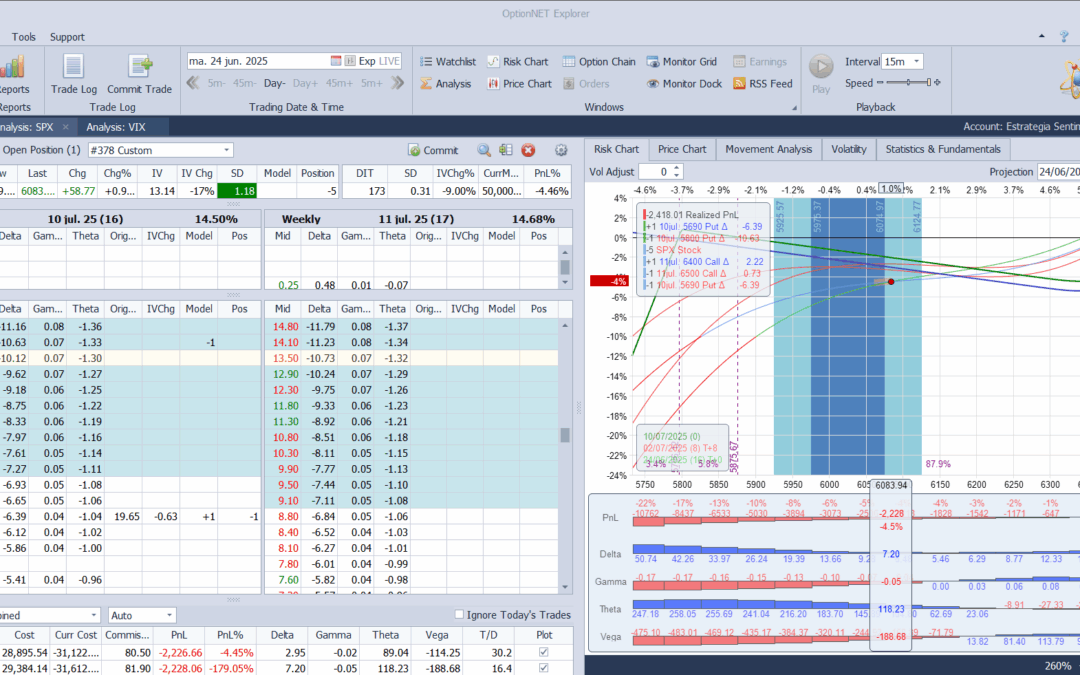Open the position settings gear icon

click(x=561, y=150)
